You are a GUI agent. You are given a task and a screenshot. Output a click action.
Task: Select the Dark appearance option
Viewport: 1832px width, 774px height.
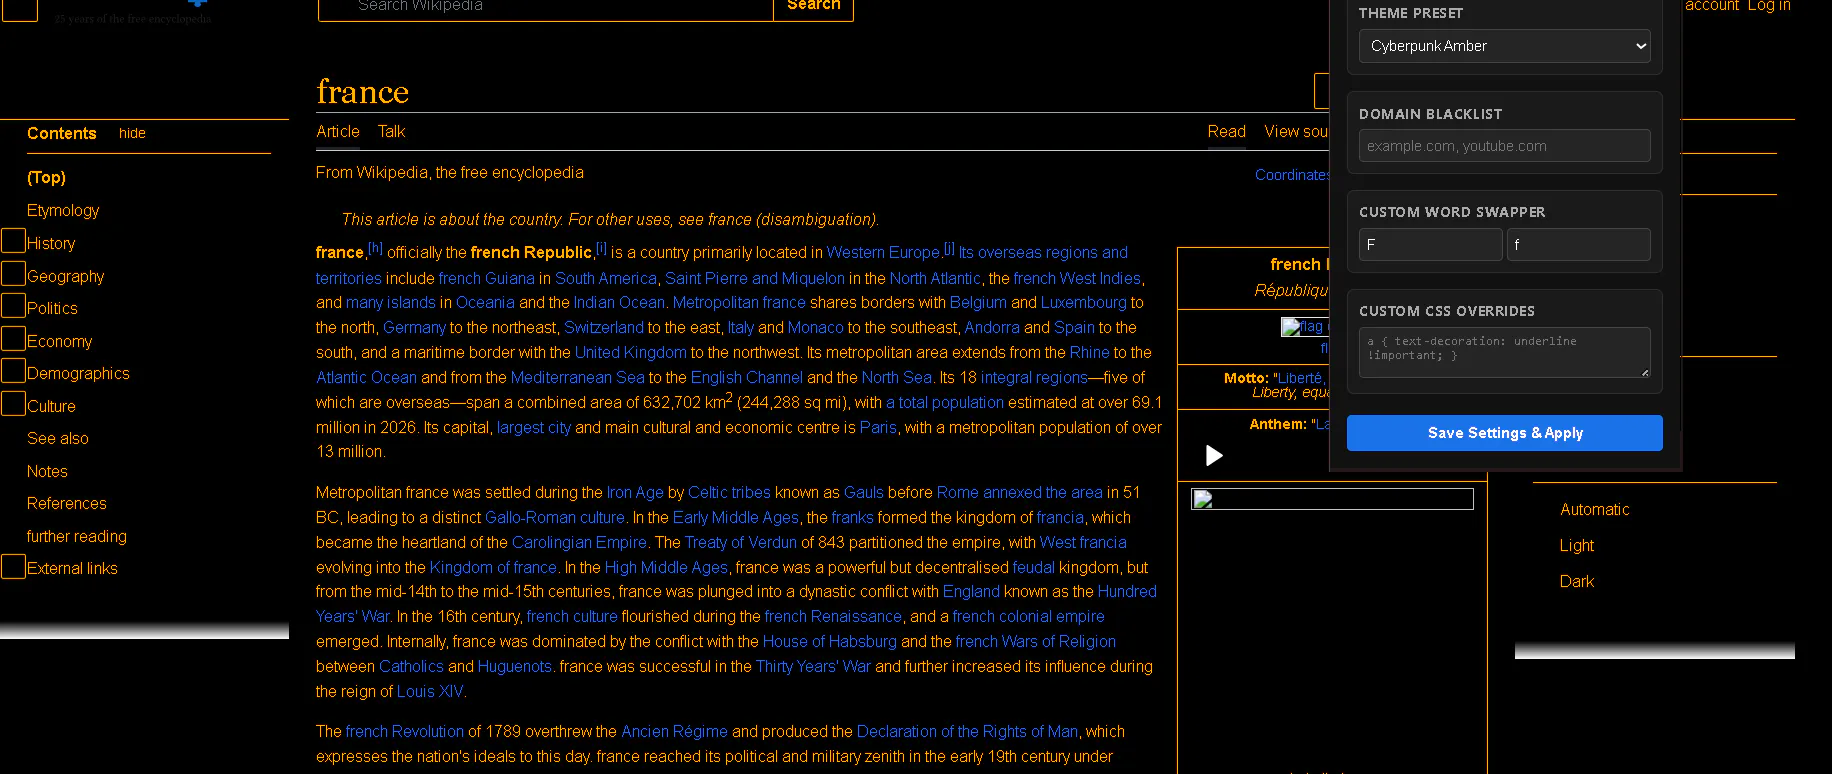[x=1577, y=581]
